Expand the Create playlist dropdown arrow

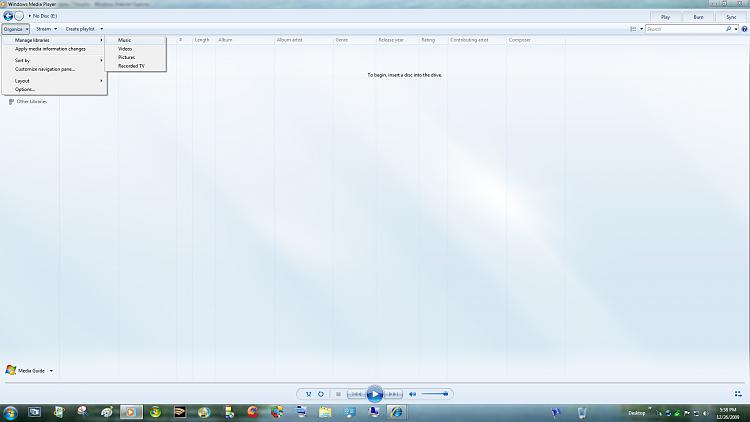pos(101,29)
